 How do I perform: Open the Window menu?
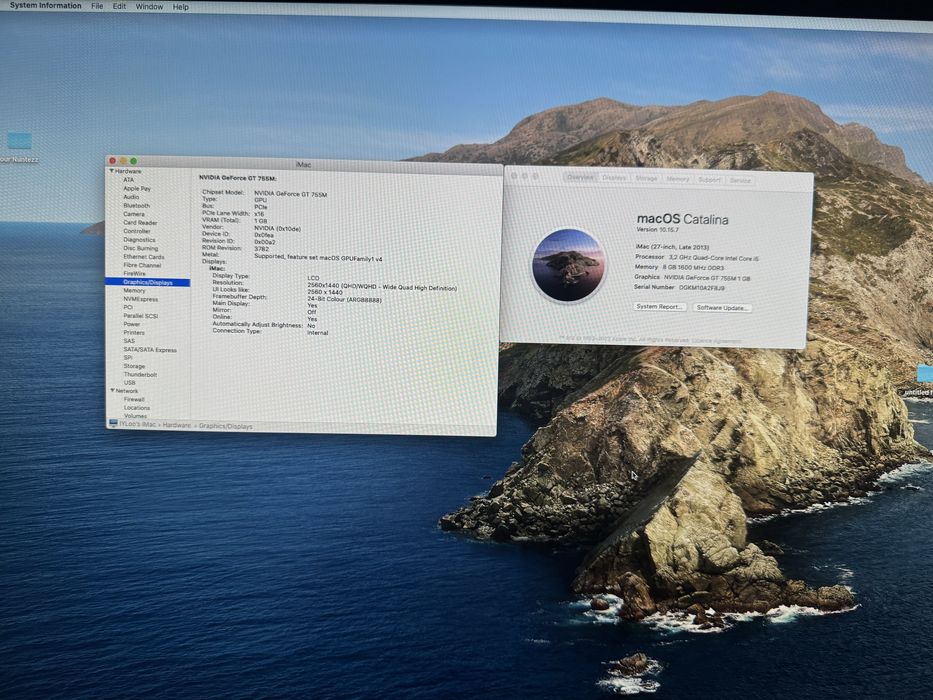[149, 7]
